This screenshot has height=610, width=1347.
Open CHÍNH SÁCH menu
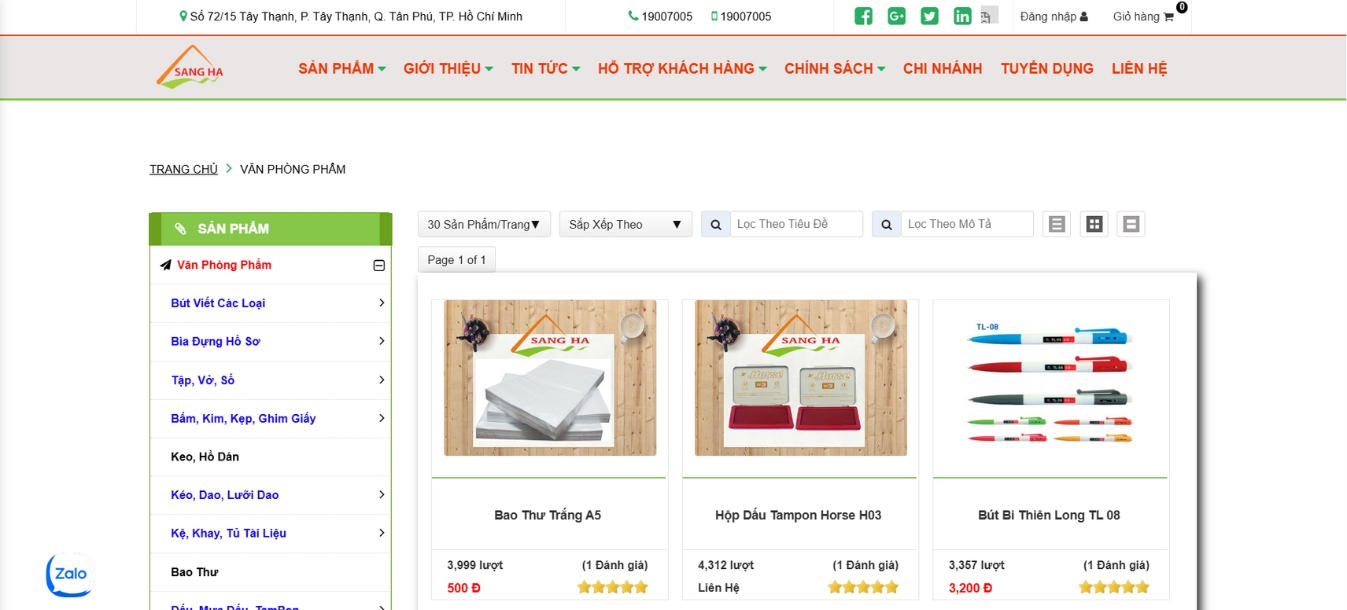(x=835, y=68)
